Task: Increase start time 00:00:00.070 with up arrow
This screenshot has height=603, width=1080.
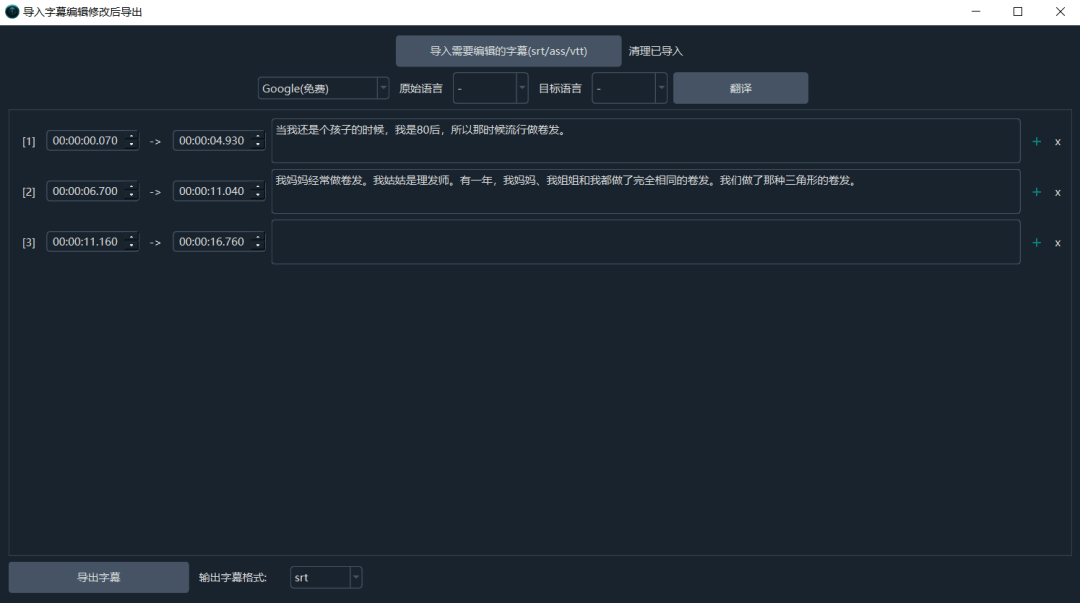Action: [132, 136]
